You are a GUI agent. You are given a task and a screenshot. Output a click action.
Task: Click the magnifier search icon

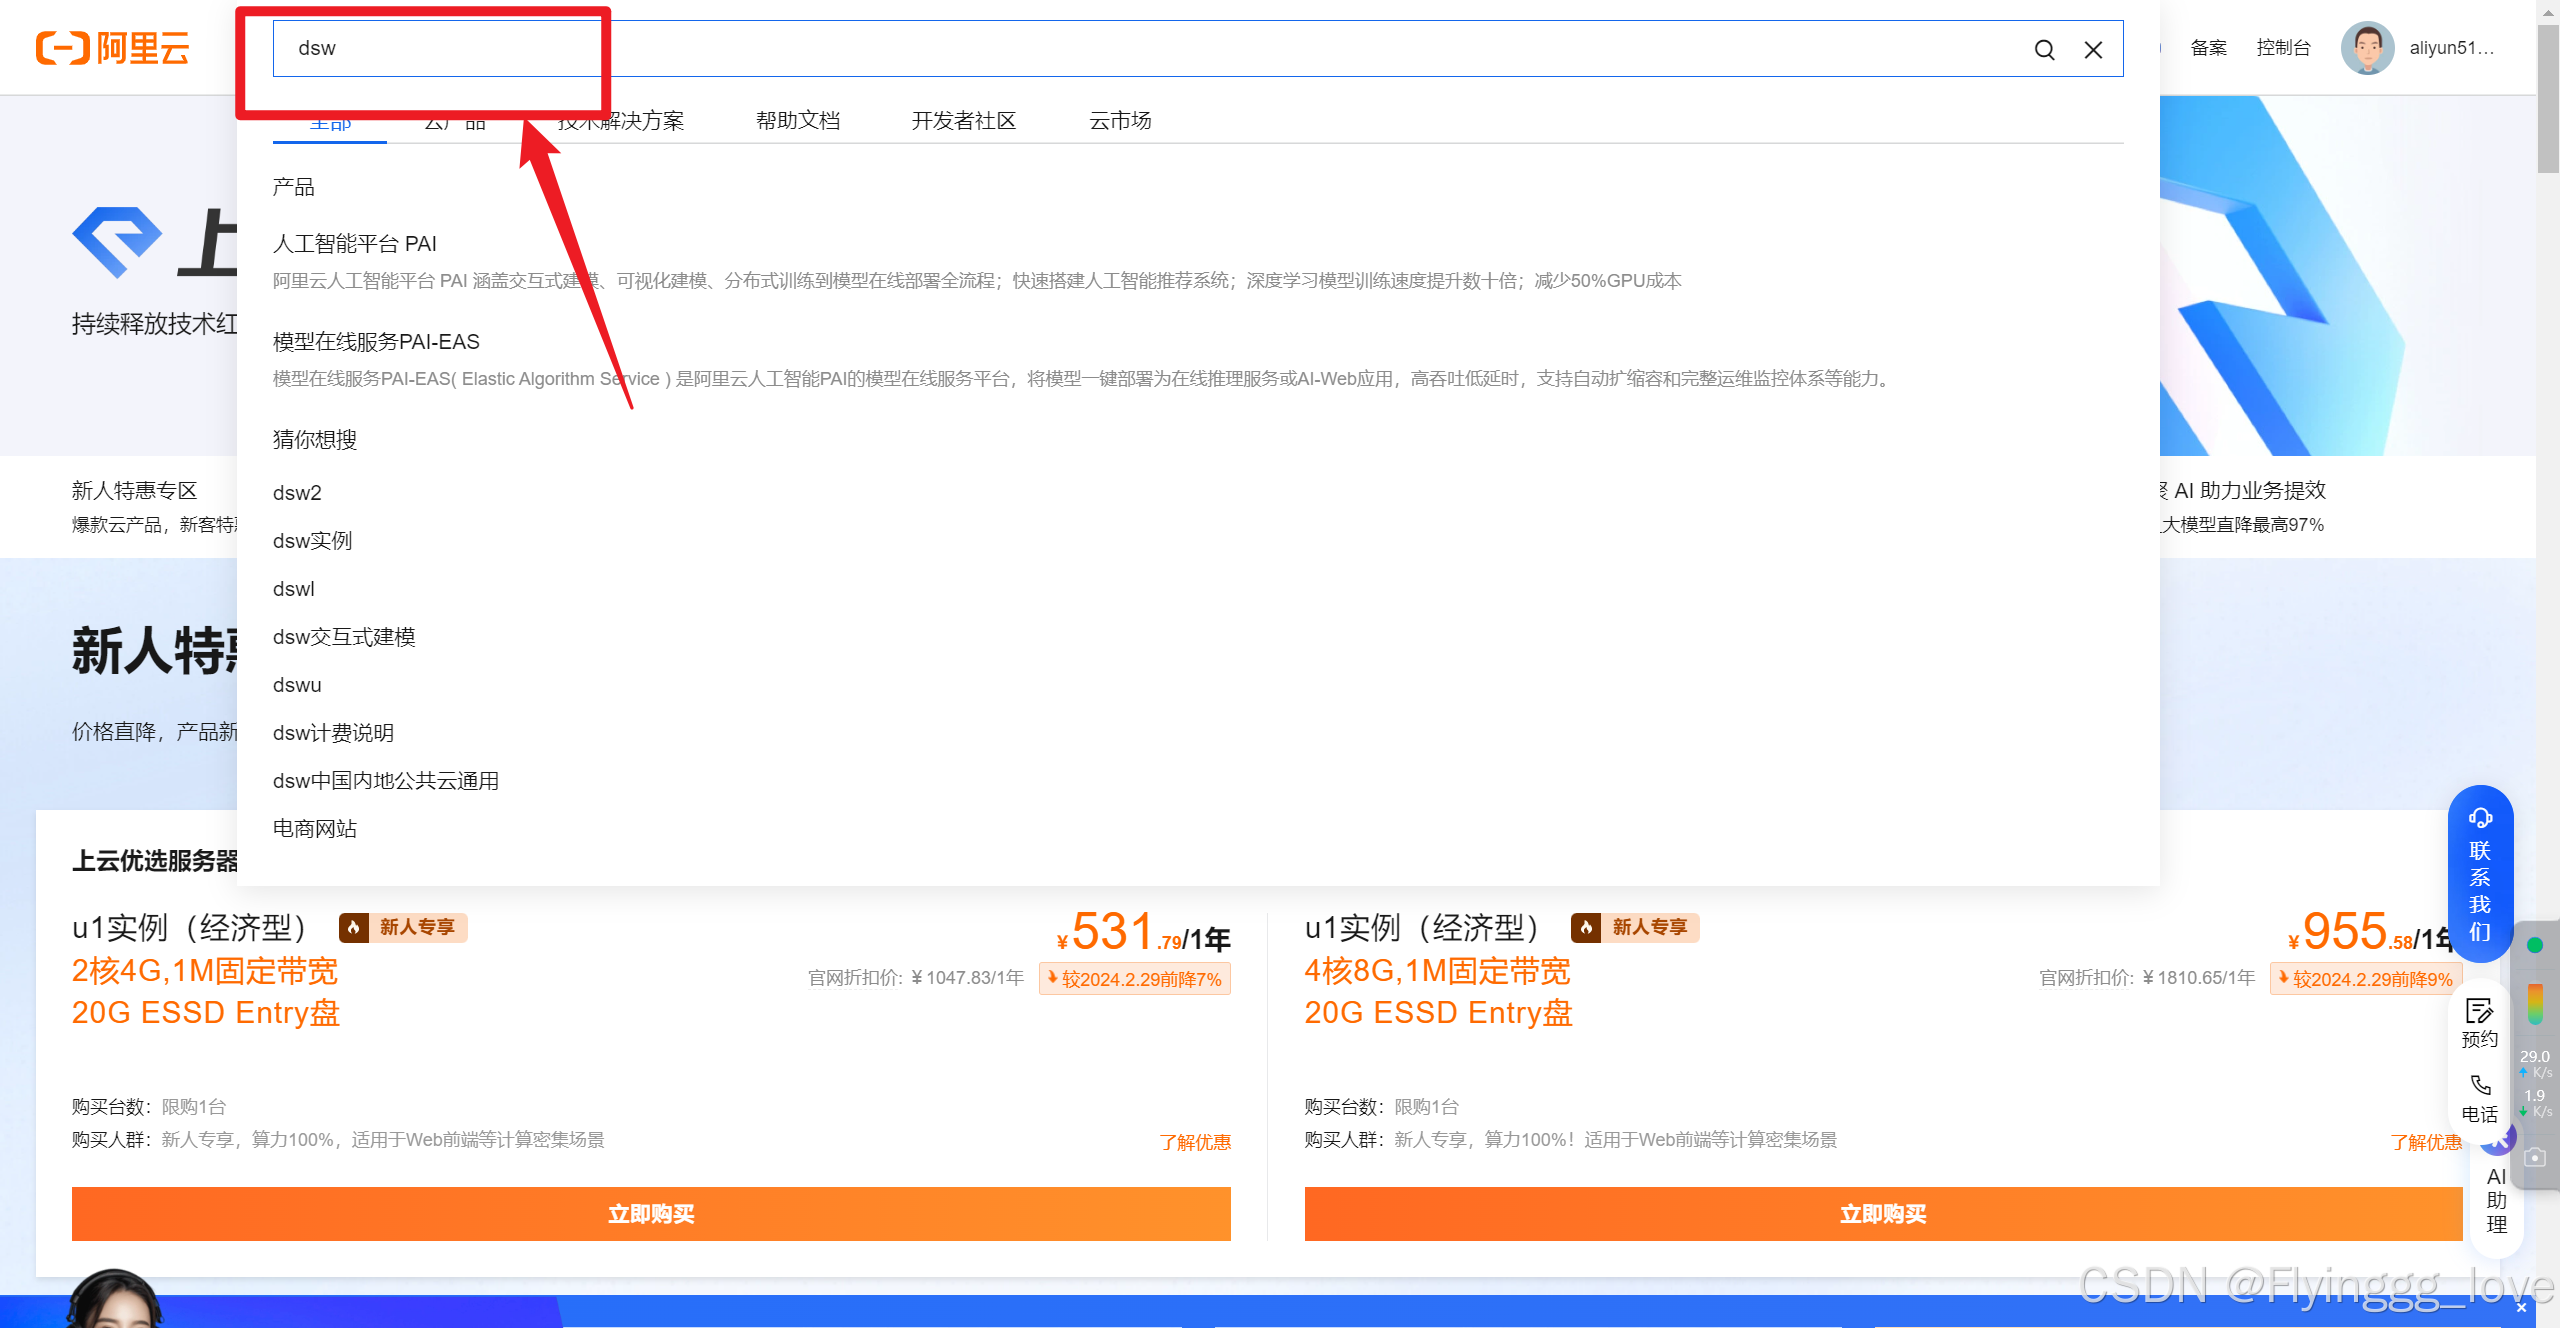pos(2044,50)
